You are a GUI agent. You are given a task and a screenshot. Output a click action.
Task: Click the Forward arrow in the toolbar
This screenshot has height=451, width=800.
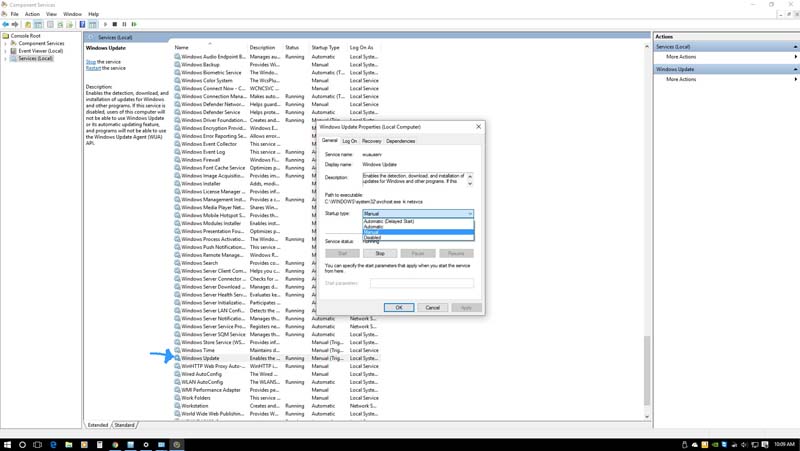15,24
